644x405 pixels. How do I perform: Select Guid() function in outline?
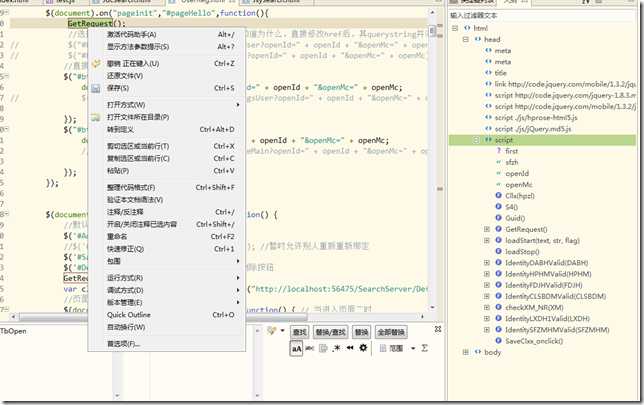click(515, 218)
